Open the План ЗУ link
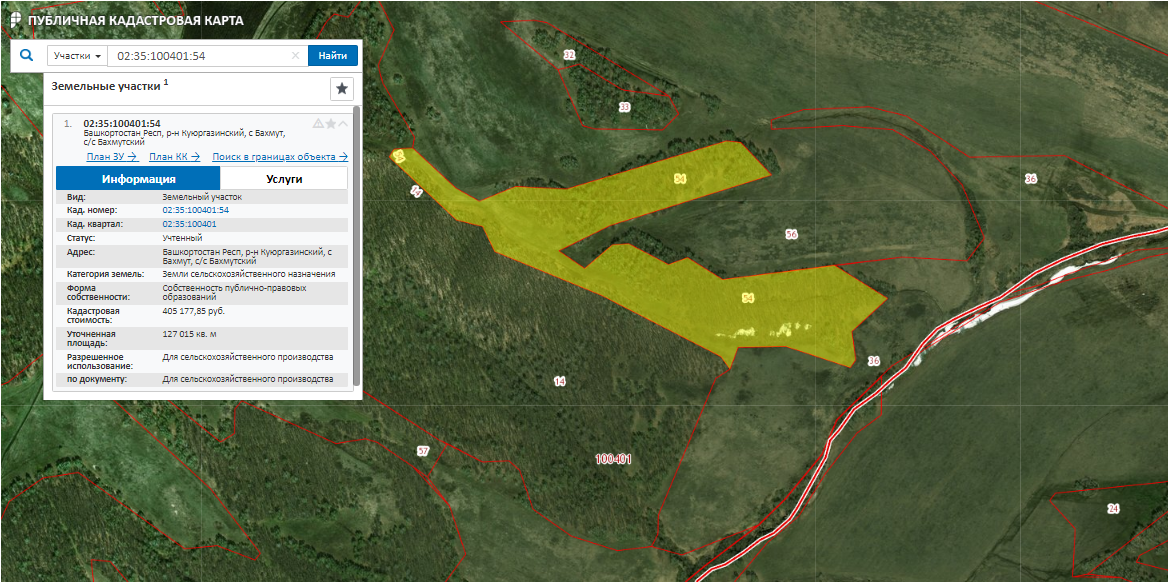1169x583 pixels. [111, 157]
